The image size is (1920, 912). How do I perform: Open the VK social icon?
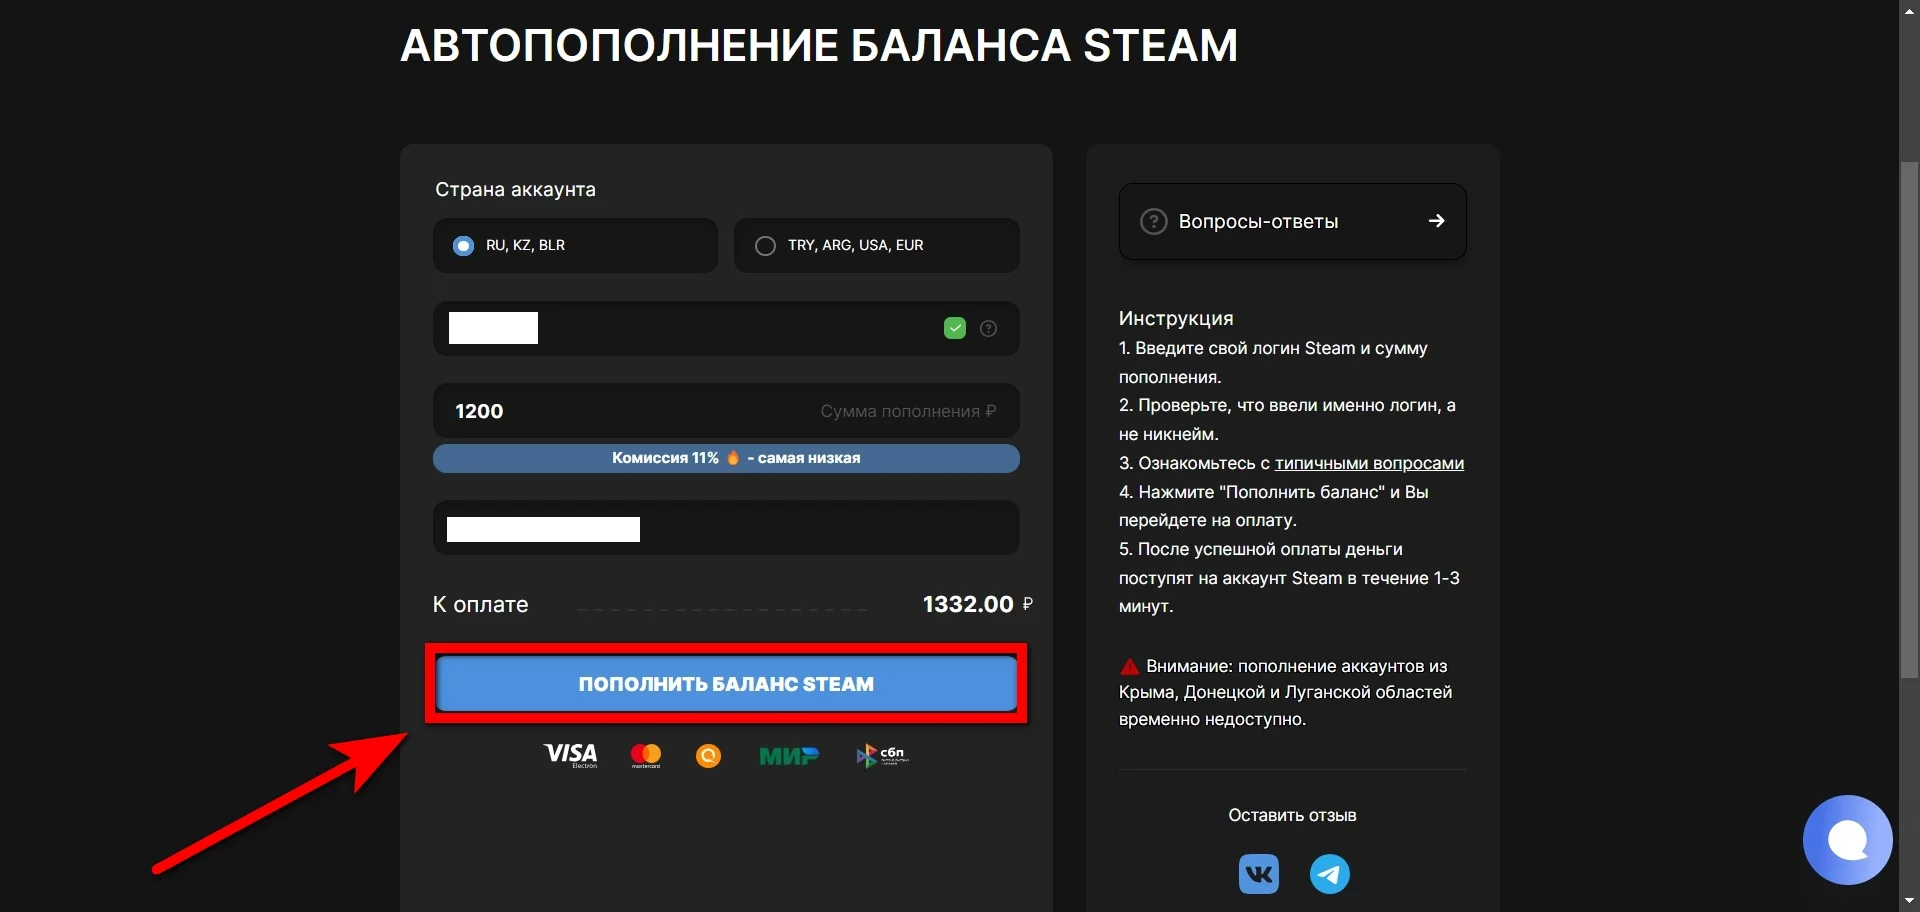click(1258, 874)
